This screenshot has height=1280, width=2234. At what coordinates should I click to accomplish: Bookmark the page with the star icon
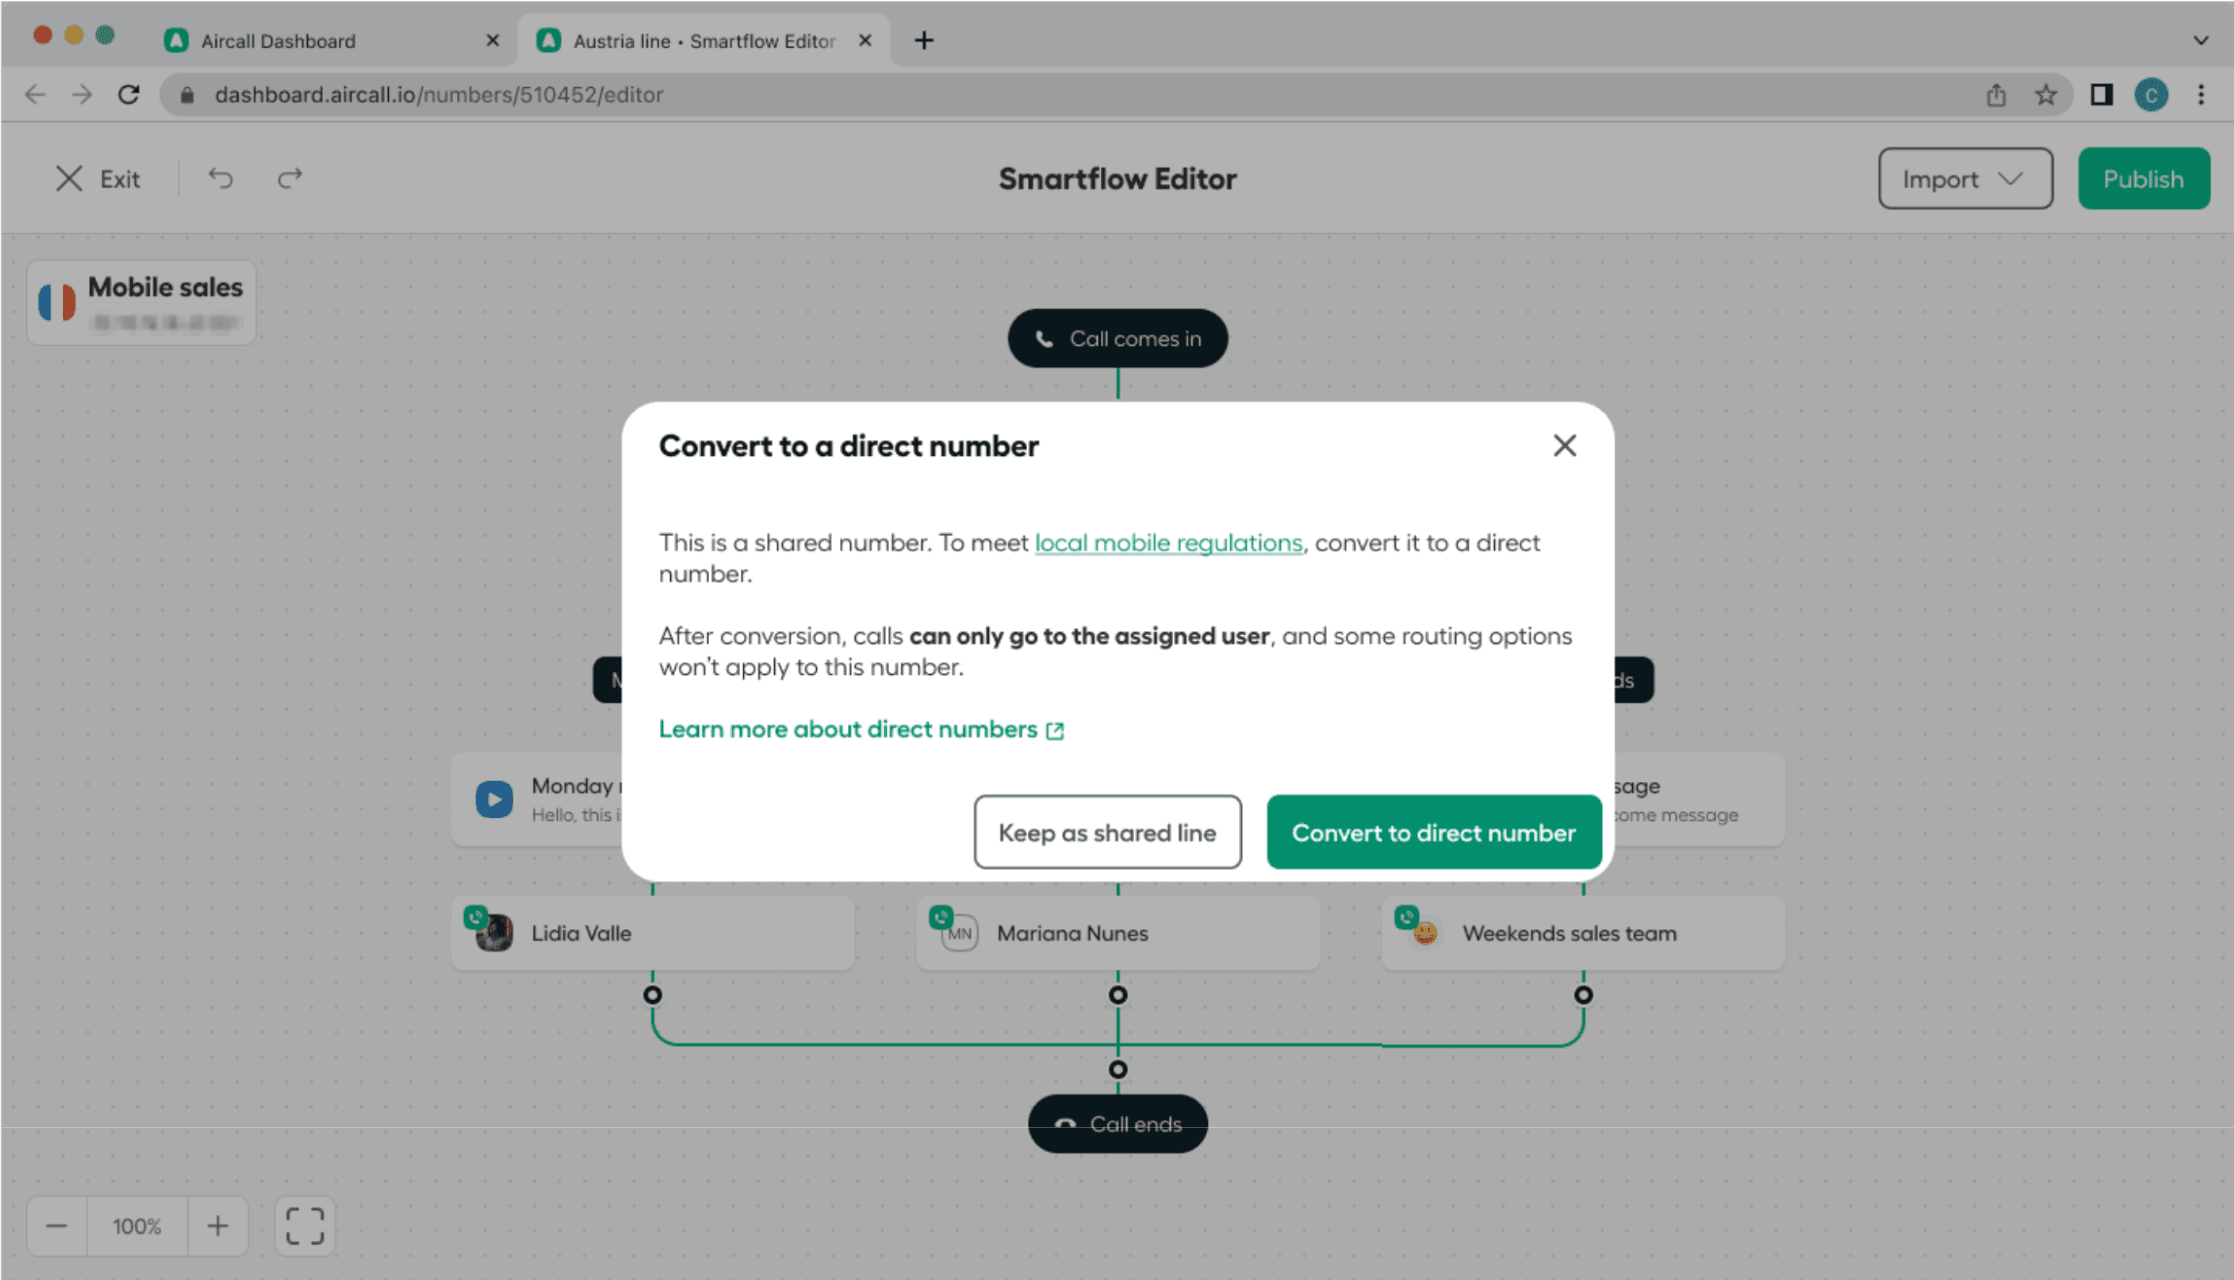[2045, 95]
